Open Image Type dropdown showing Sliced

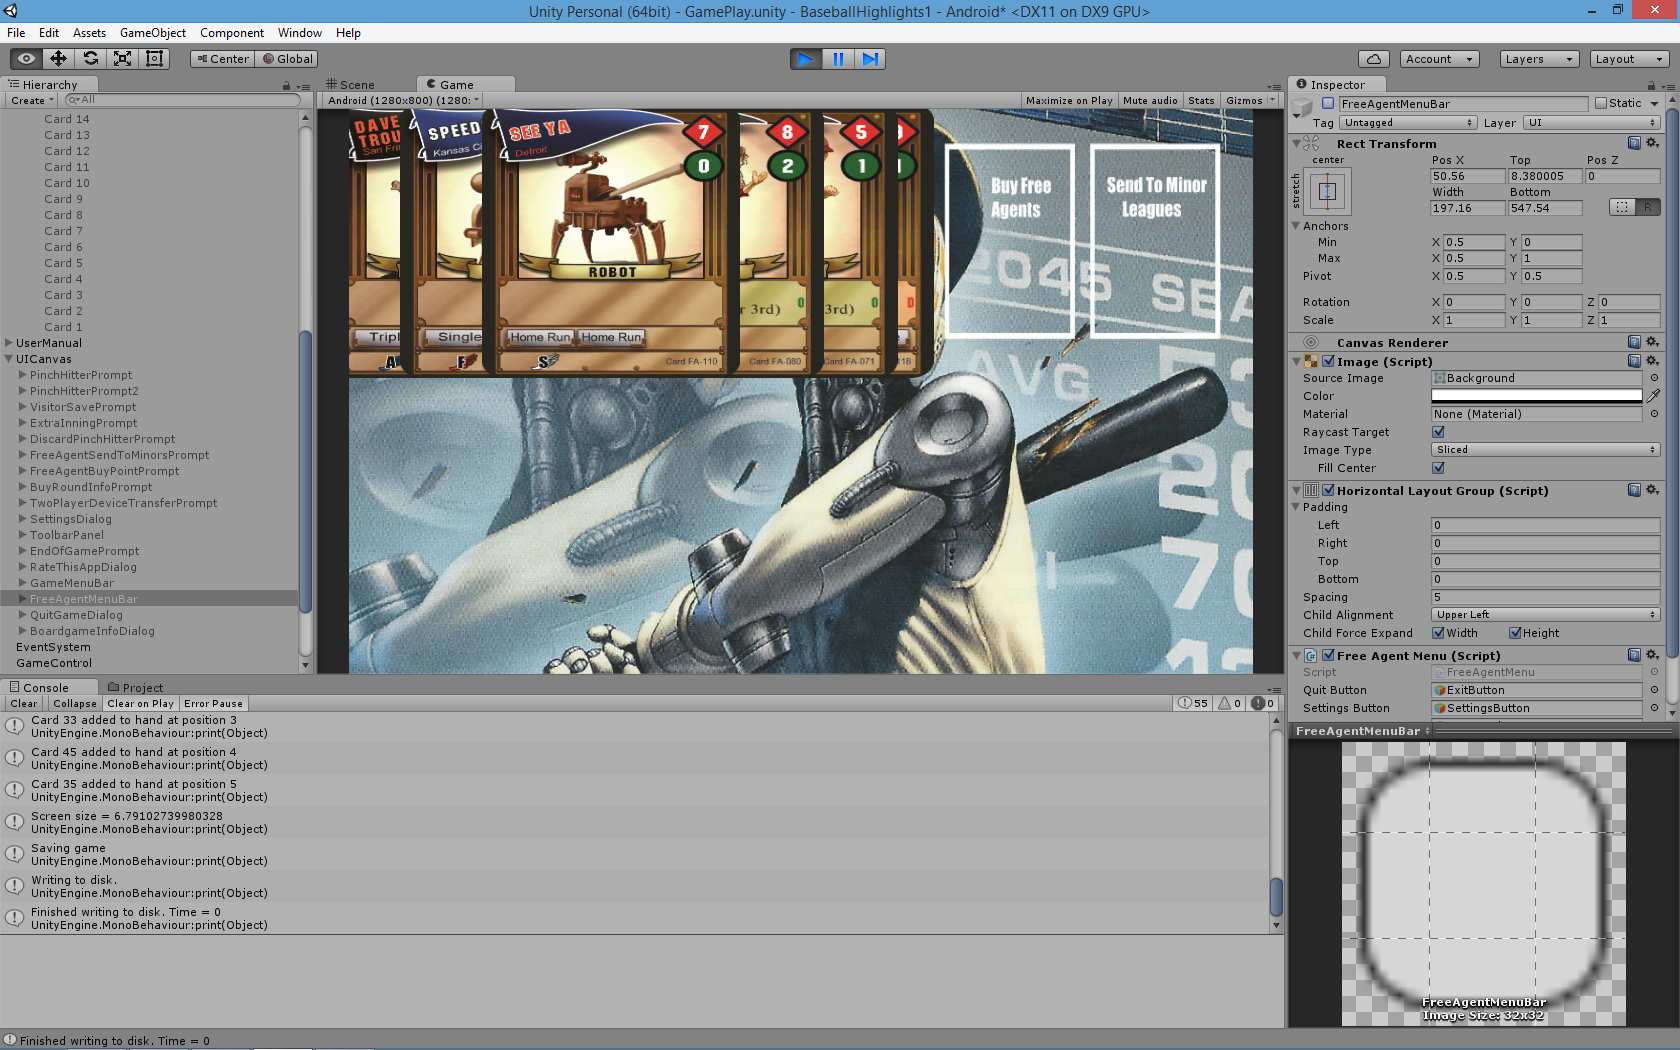(x=1546, y=450)
